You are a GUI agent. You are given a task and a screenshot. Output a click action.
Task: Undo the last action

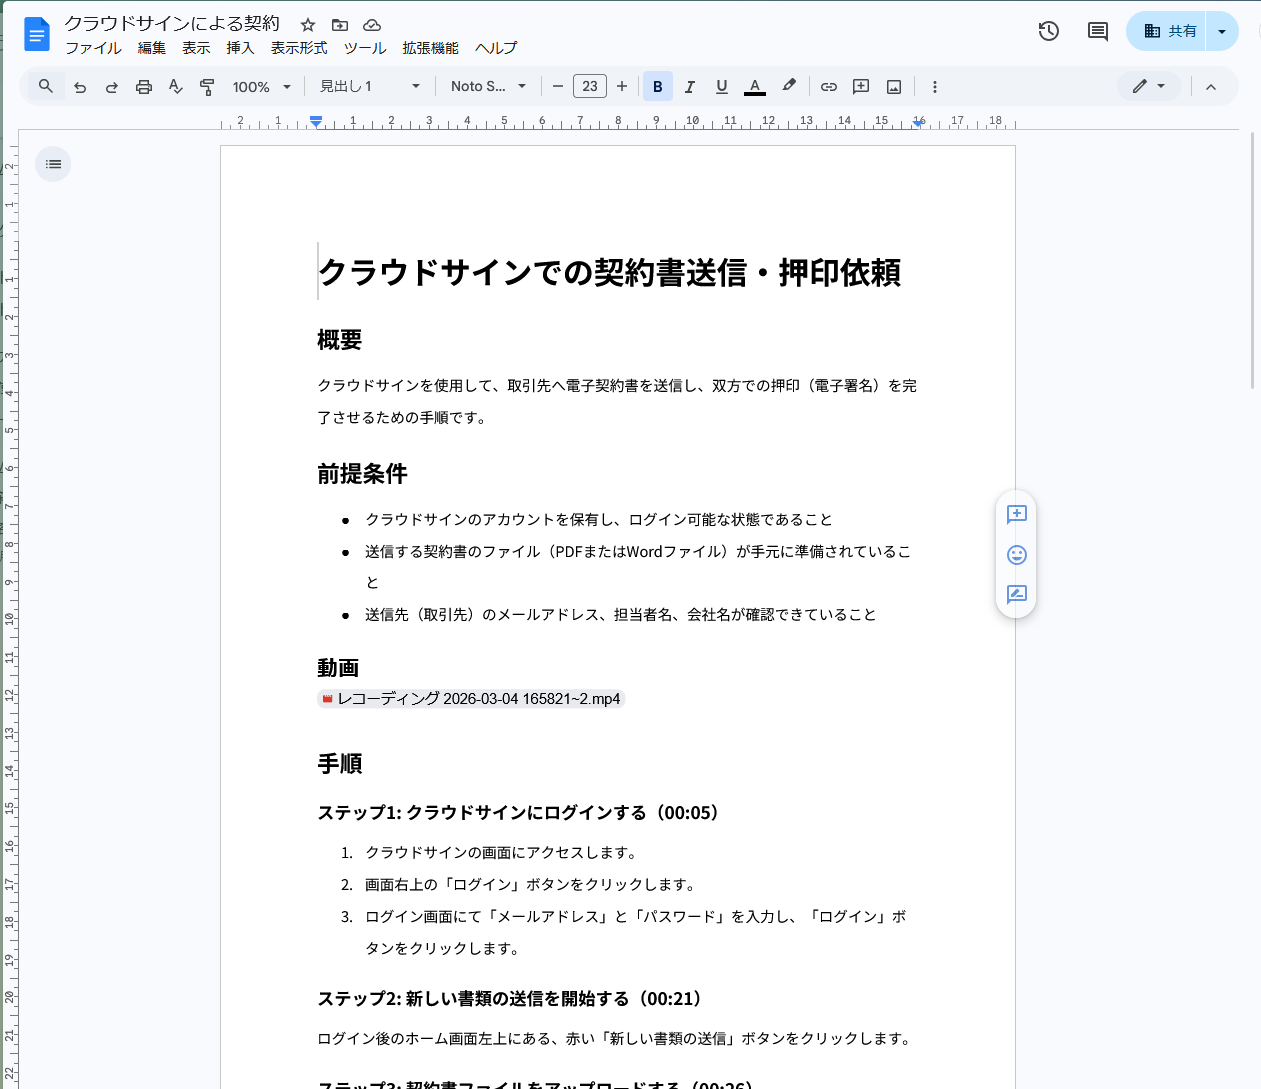coord(80,87)
